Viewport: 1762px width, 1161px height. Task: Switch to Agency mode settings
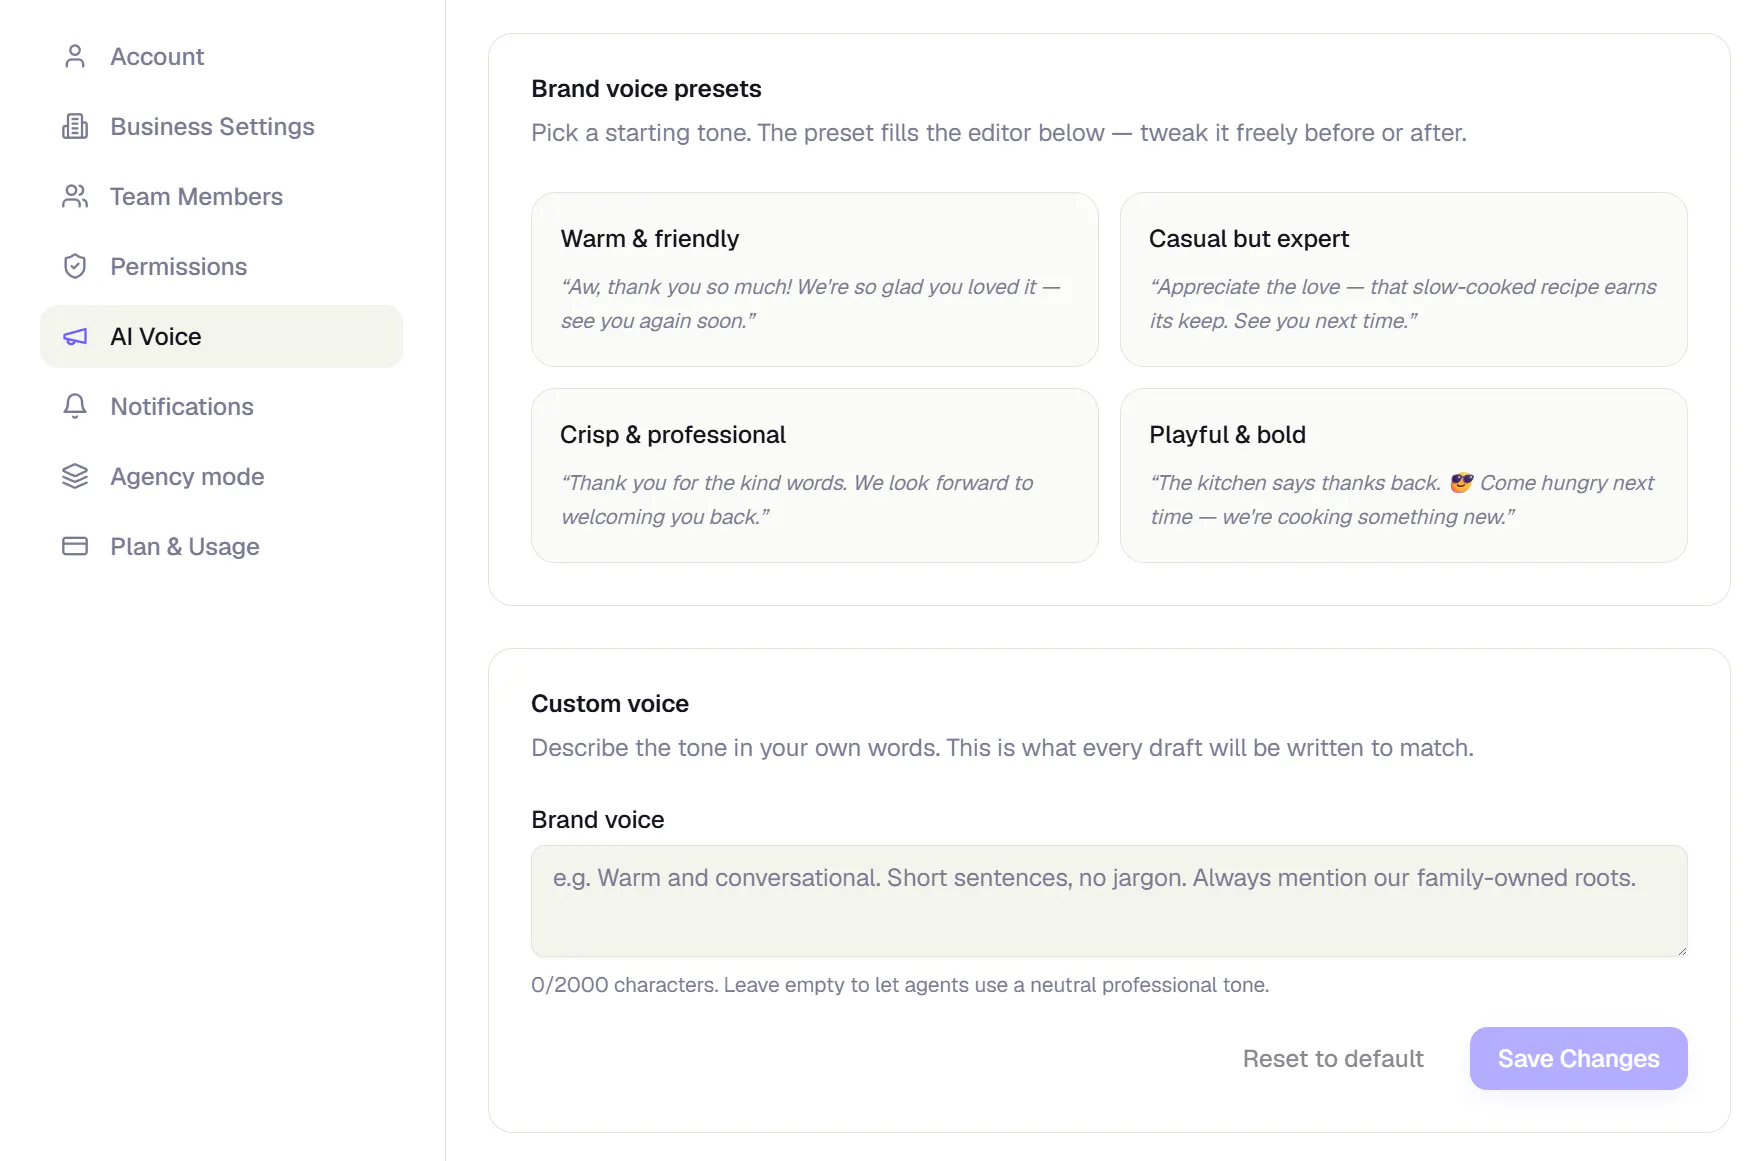point(221,476)
